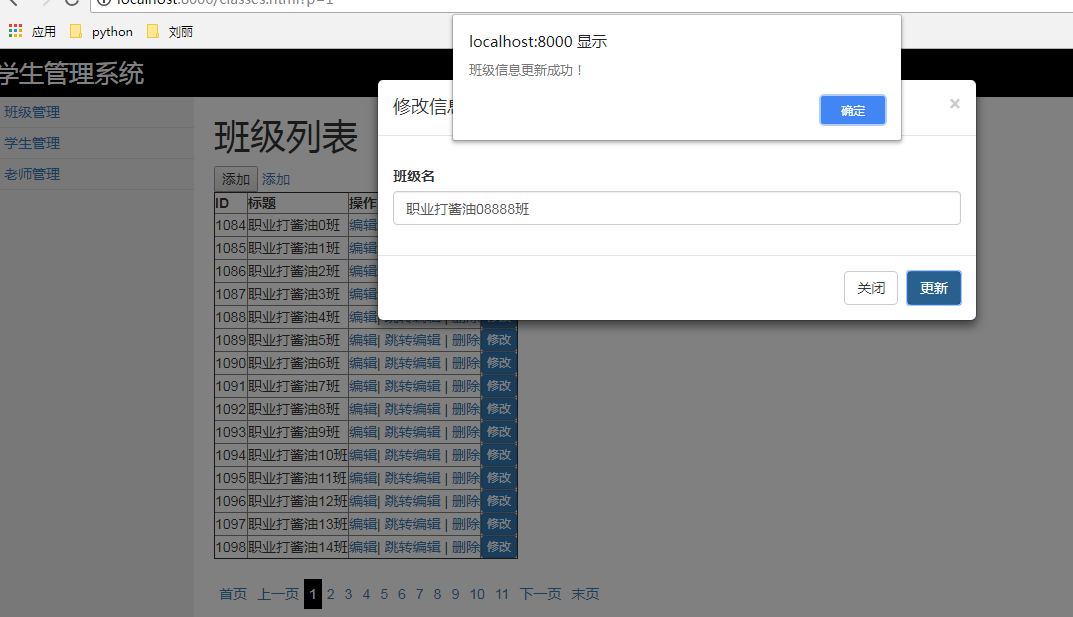Click ID cell 1095
The height and width of the screenshot is (617, 1073).
[x=231, y=477]
